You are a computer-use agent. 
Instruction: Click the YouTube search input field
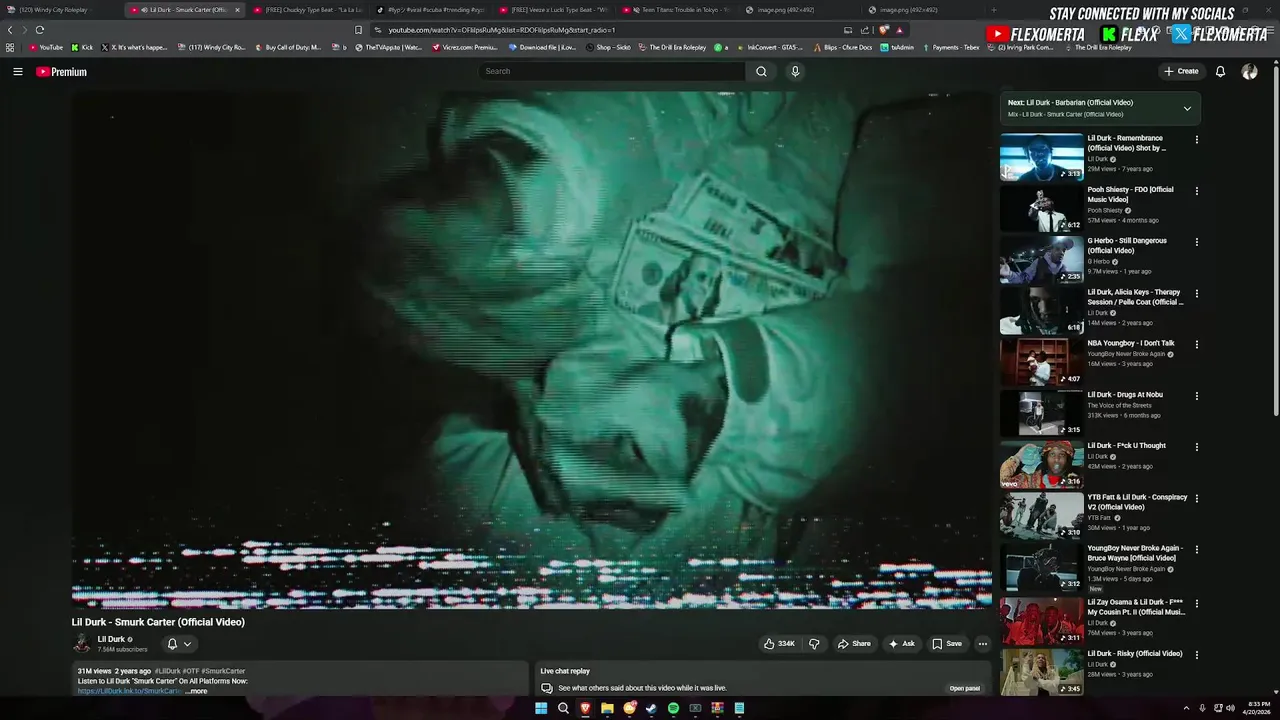pos(612,71)
